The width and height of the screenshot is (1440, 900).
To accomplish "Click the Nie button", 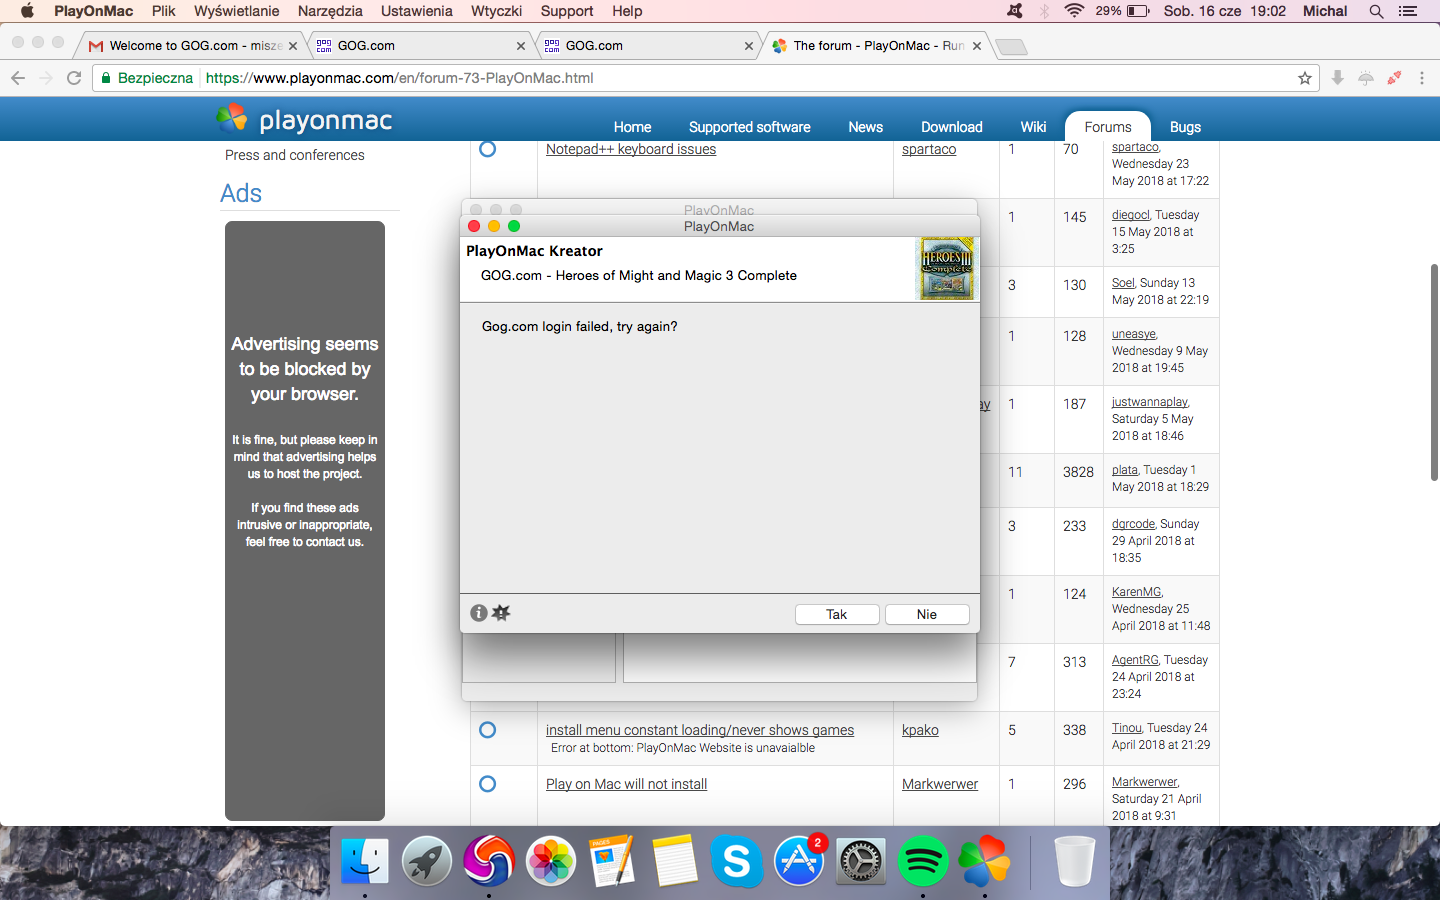I will click(x=927, y=614).
